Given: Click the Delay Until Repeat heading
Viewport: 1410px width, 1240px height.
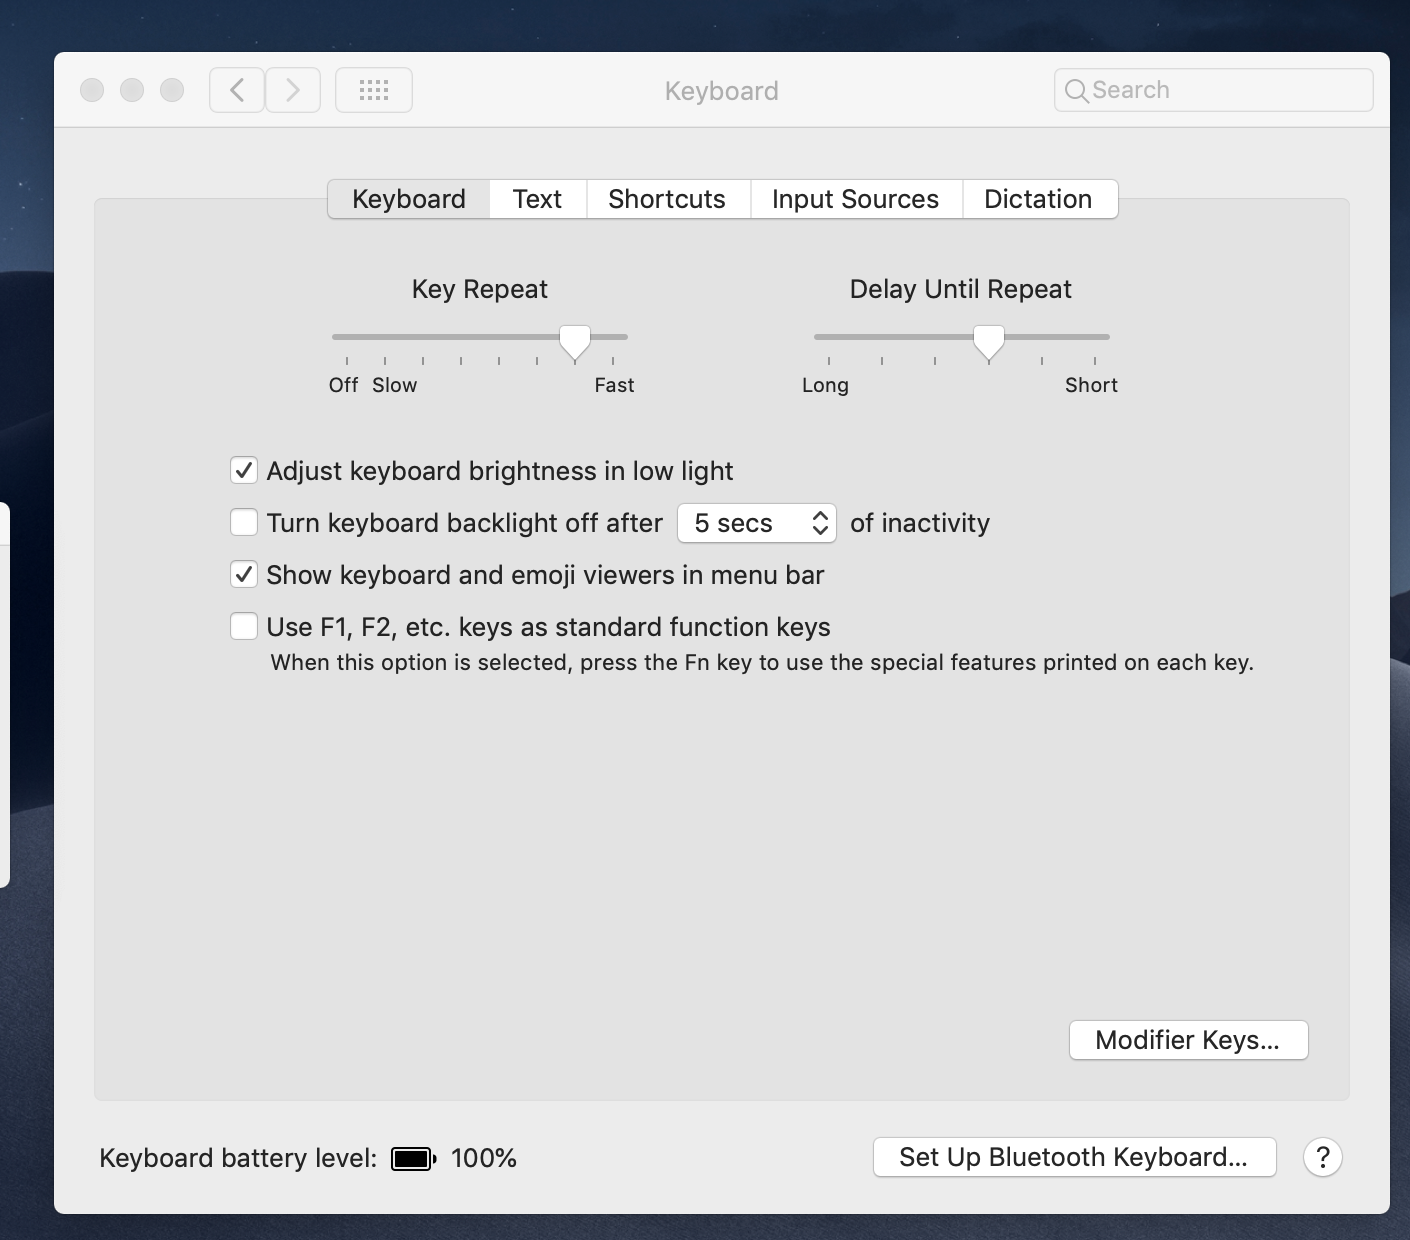Looking at the screenshot, I should pos(960,289).
